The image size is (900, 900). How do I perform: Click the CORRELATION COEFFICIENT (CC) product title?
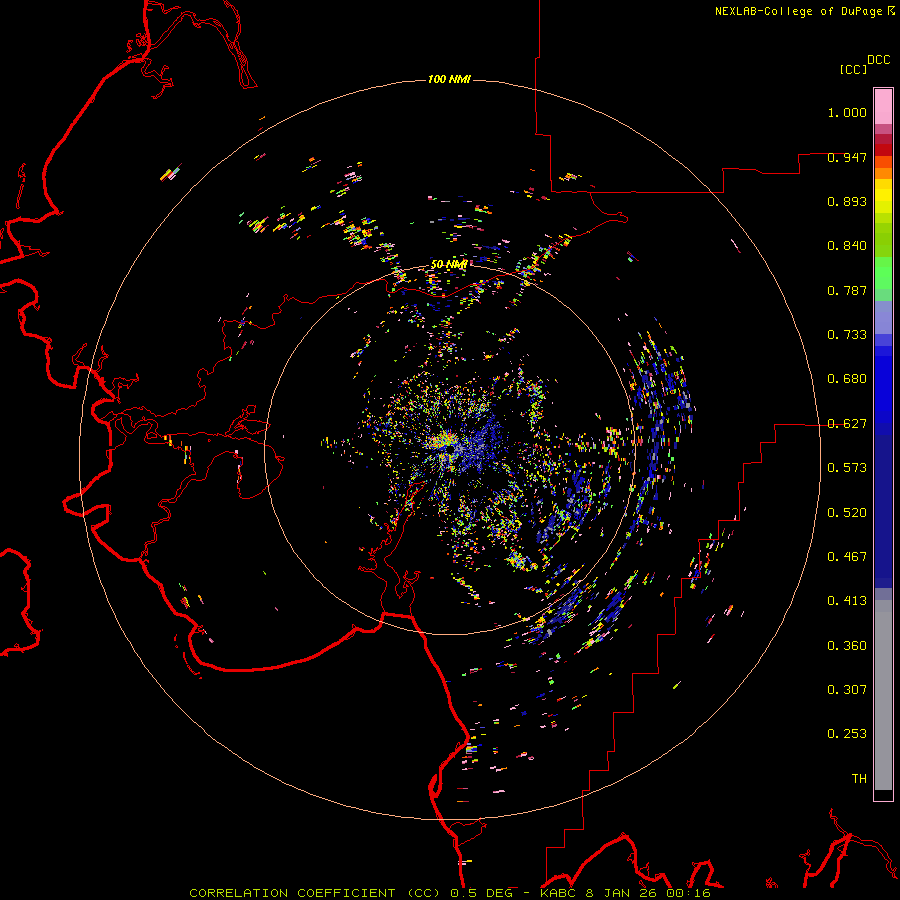point(316,893)
